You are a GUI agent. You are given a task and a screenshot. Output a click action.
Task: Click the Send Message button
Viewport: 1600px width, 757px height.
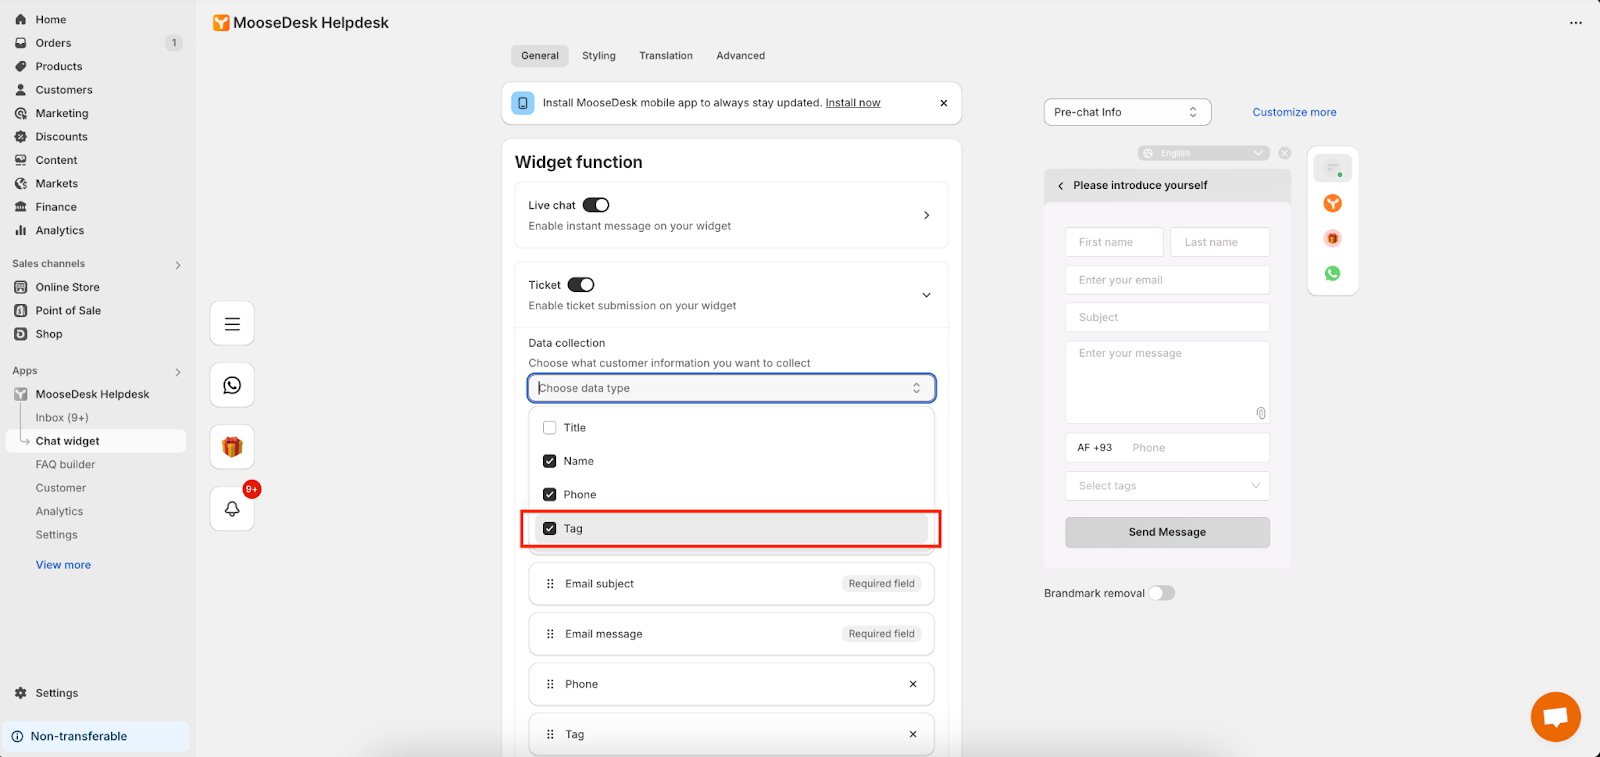(x=1167, y=532)
